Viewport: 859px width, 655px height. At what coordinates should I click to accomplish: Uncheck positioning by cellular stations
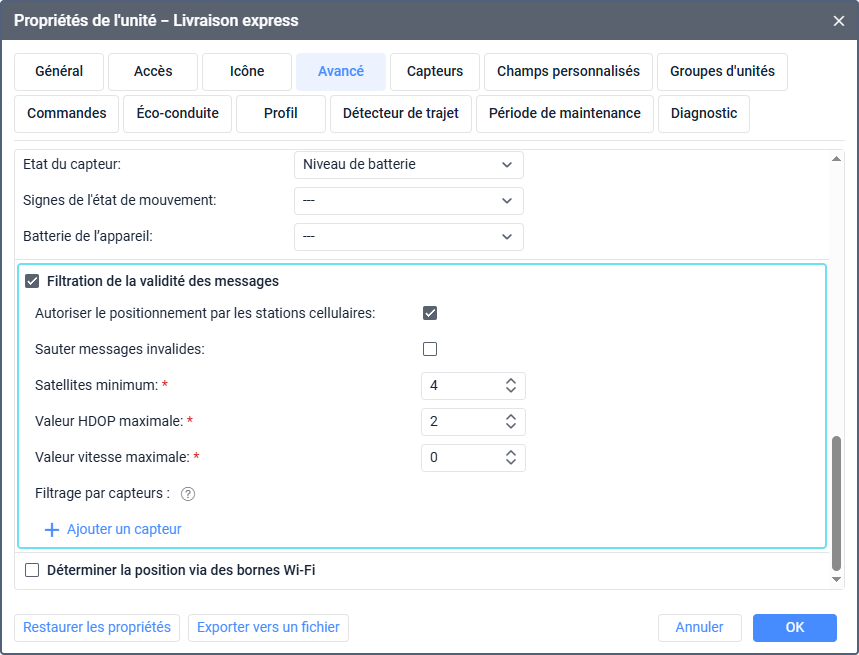click(430, 313)
